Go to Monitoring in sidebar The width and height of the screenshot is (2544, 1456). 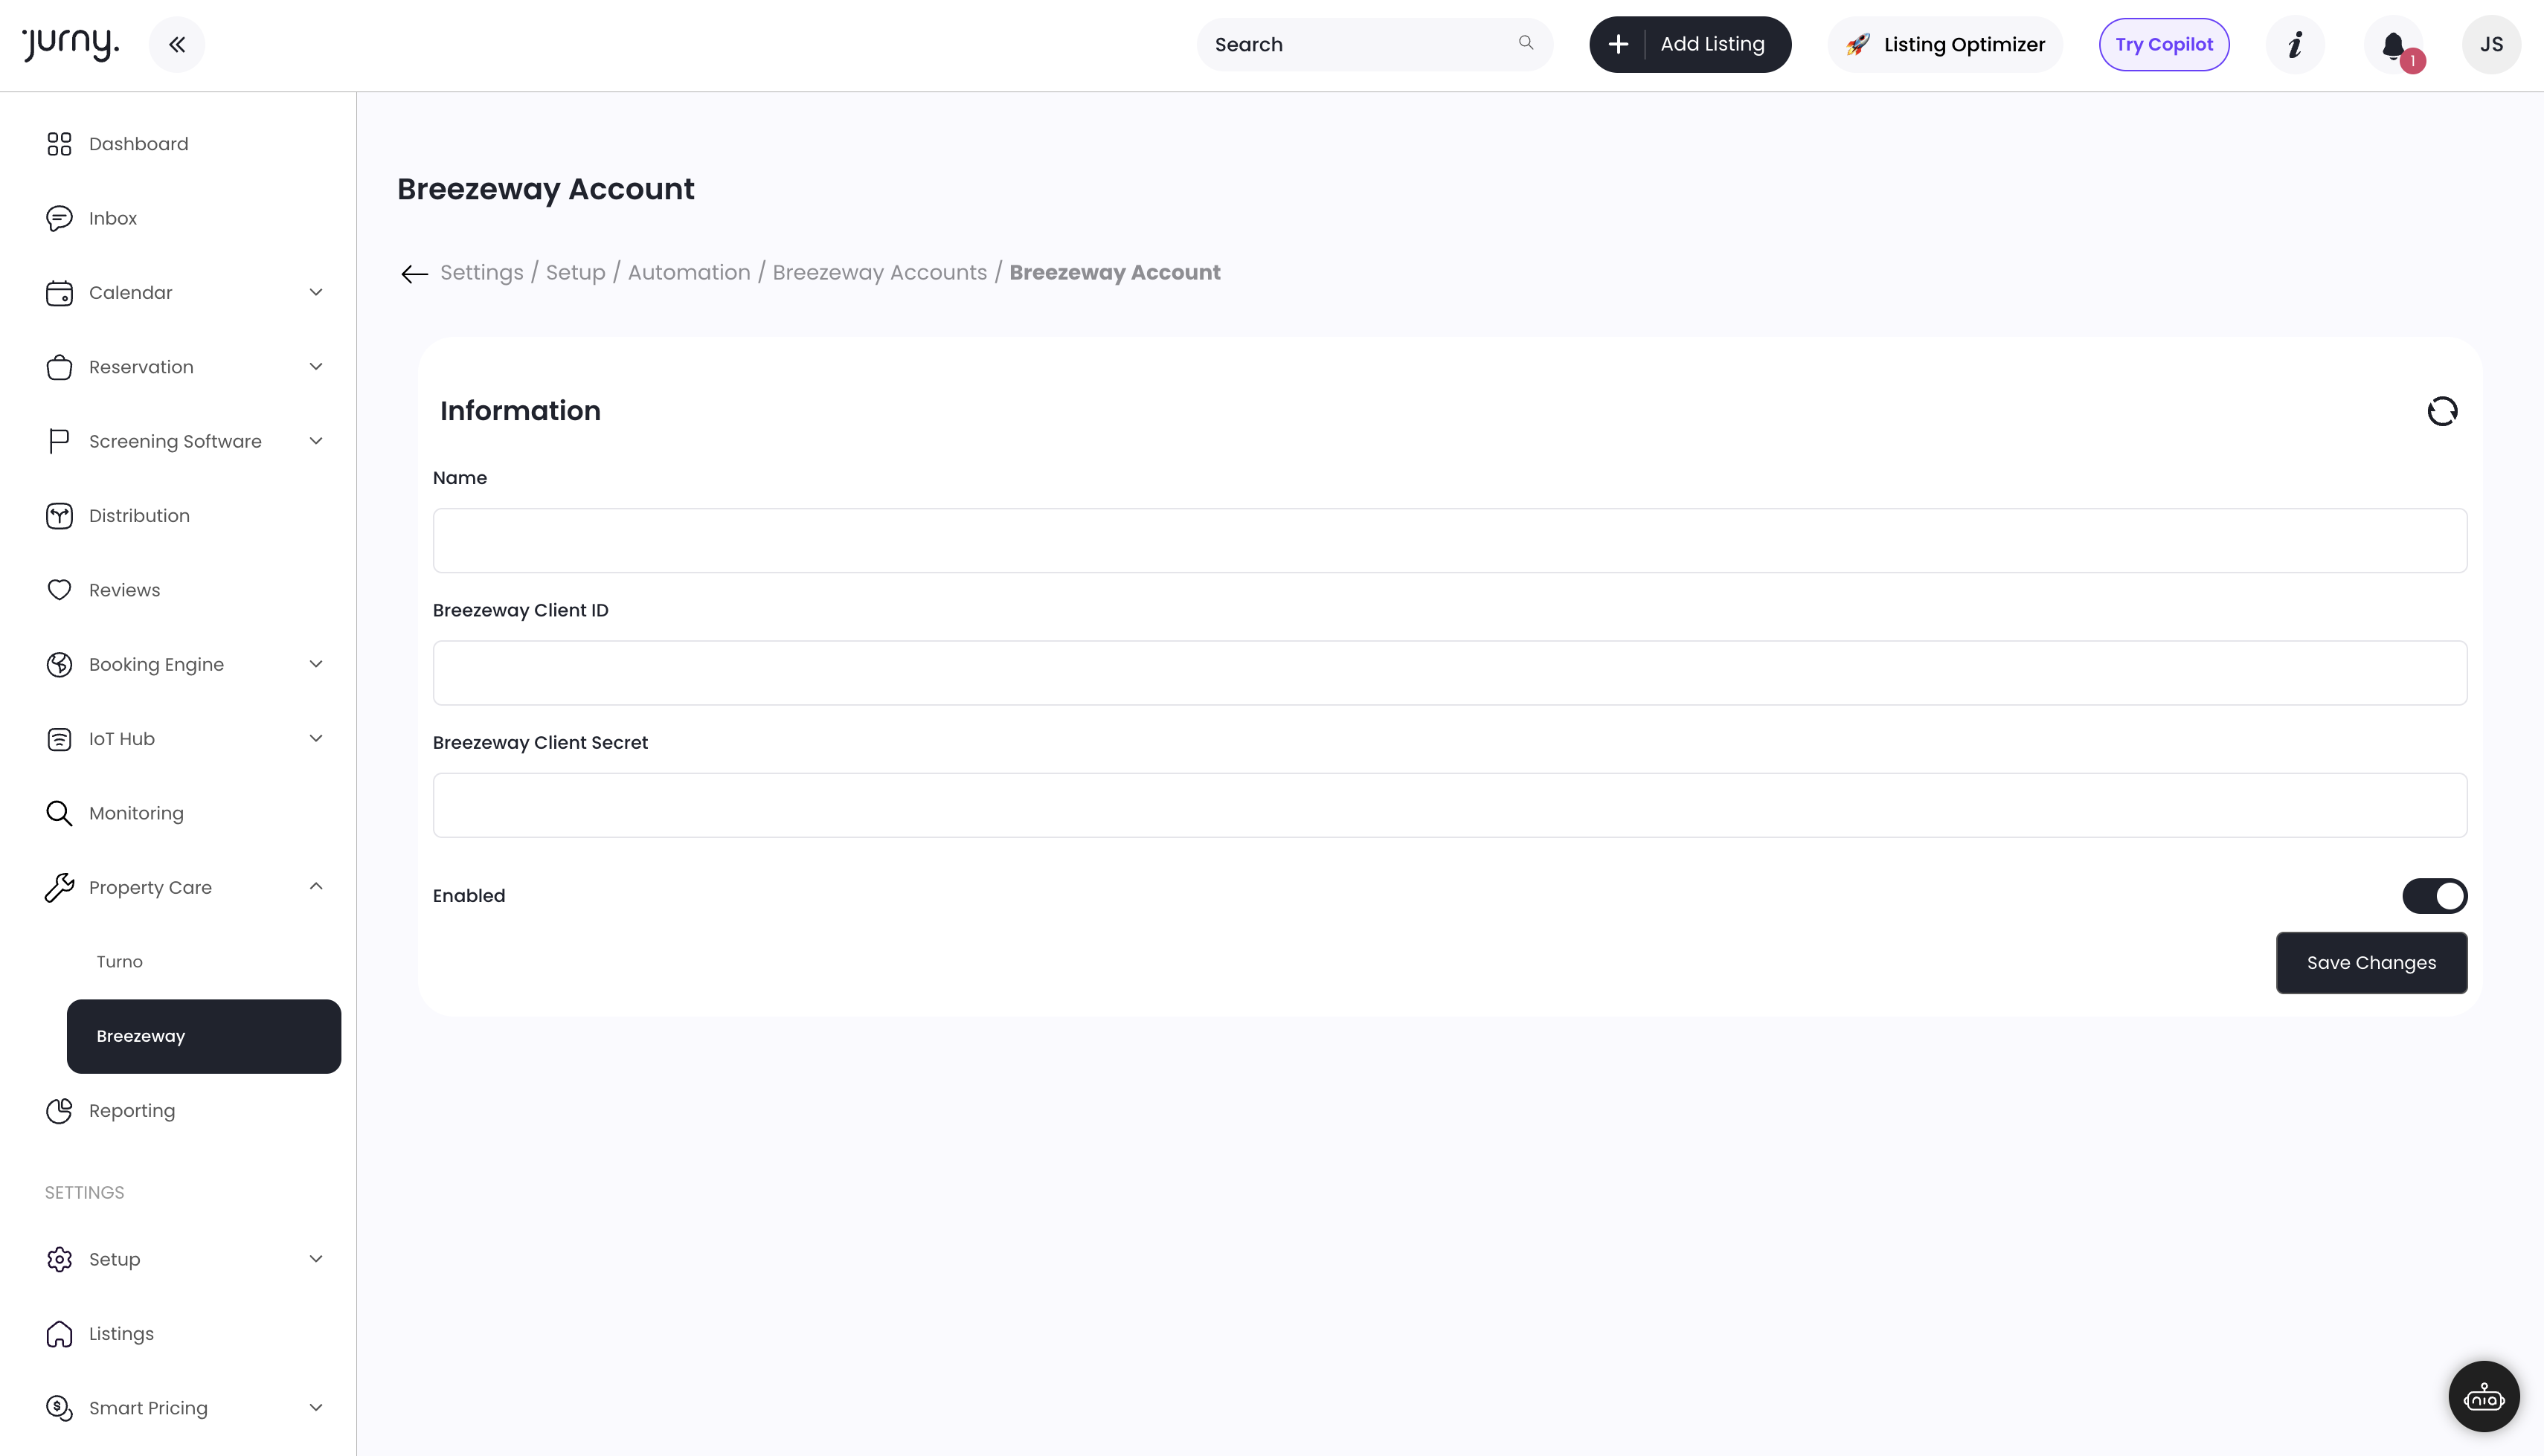click(x=136, y=814)
